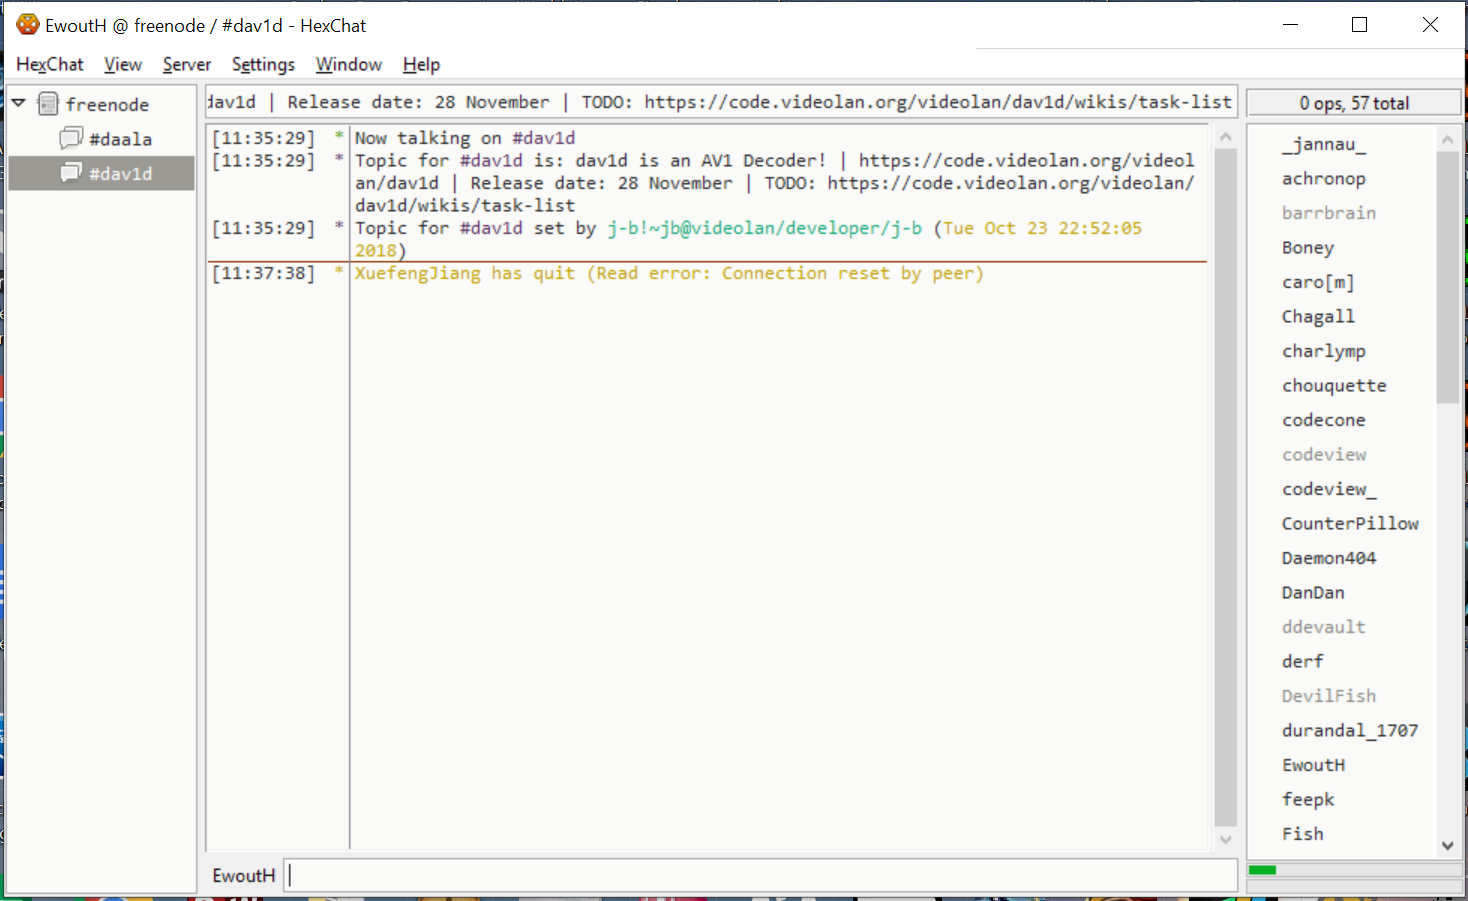Select Daemon404 in the user list
This screenshot has height=901, width=1468.
pos(1329,558)
